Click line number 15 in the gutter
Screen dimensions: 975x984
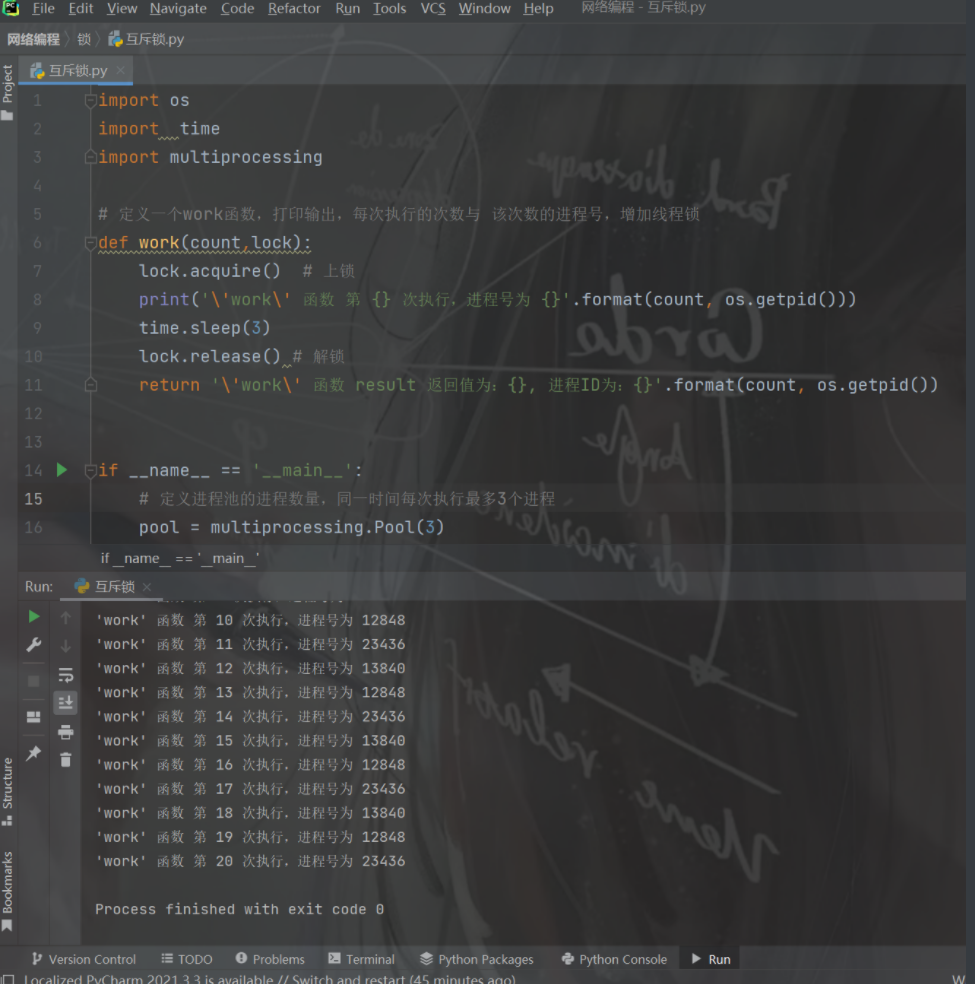point(33,499)
